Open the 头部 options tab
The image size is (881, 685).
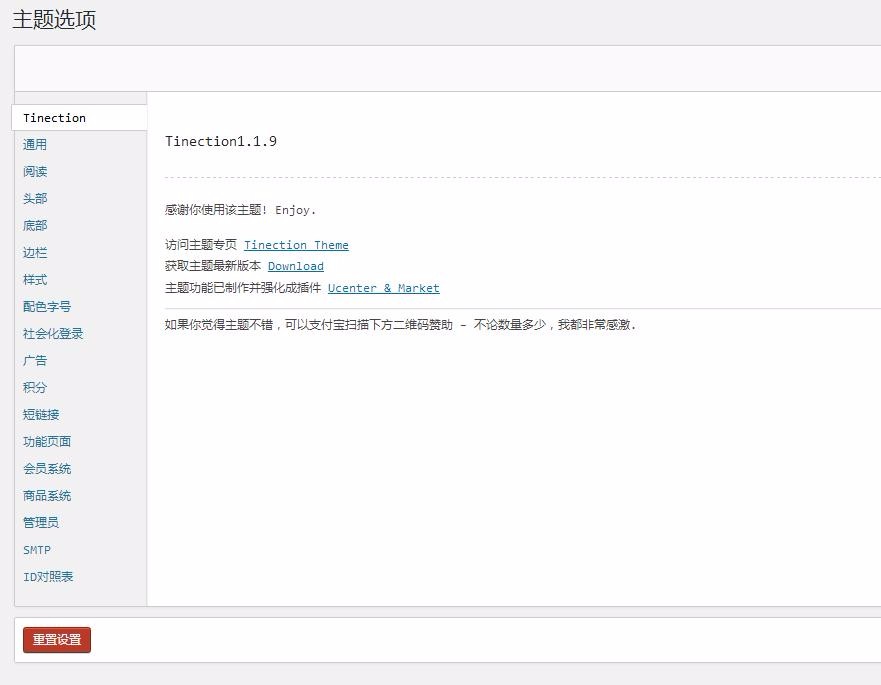pos(35,198)
